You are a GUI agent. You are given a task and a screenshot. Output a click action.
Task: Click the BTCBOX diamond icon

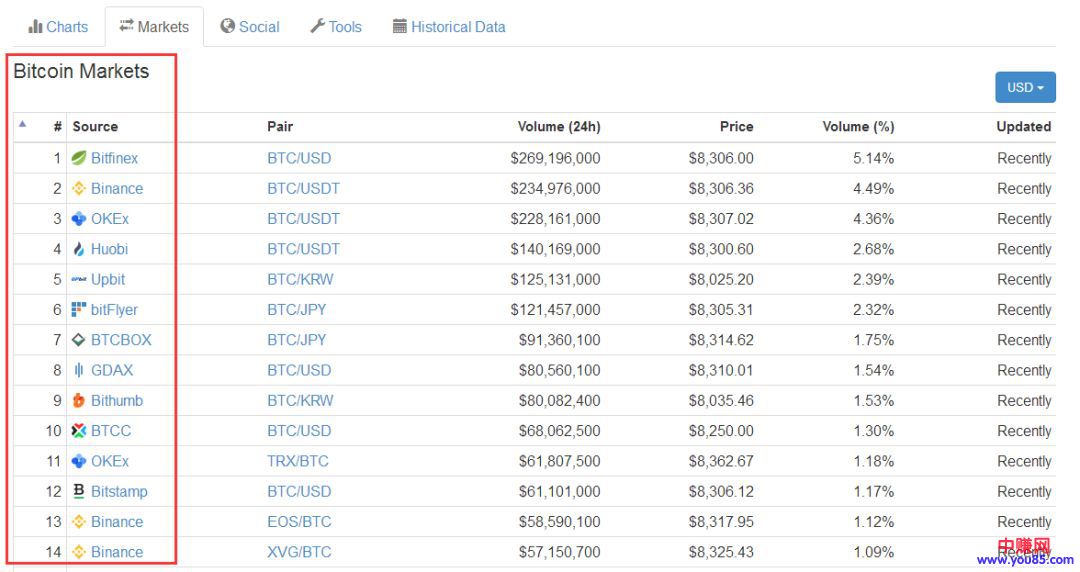pyautogui.click(x=79, y=340)
